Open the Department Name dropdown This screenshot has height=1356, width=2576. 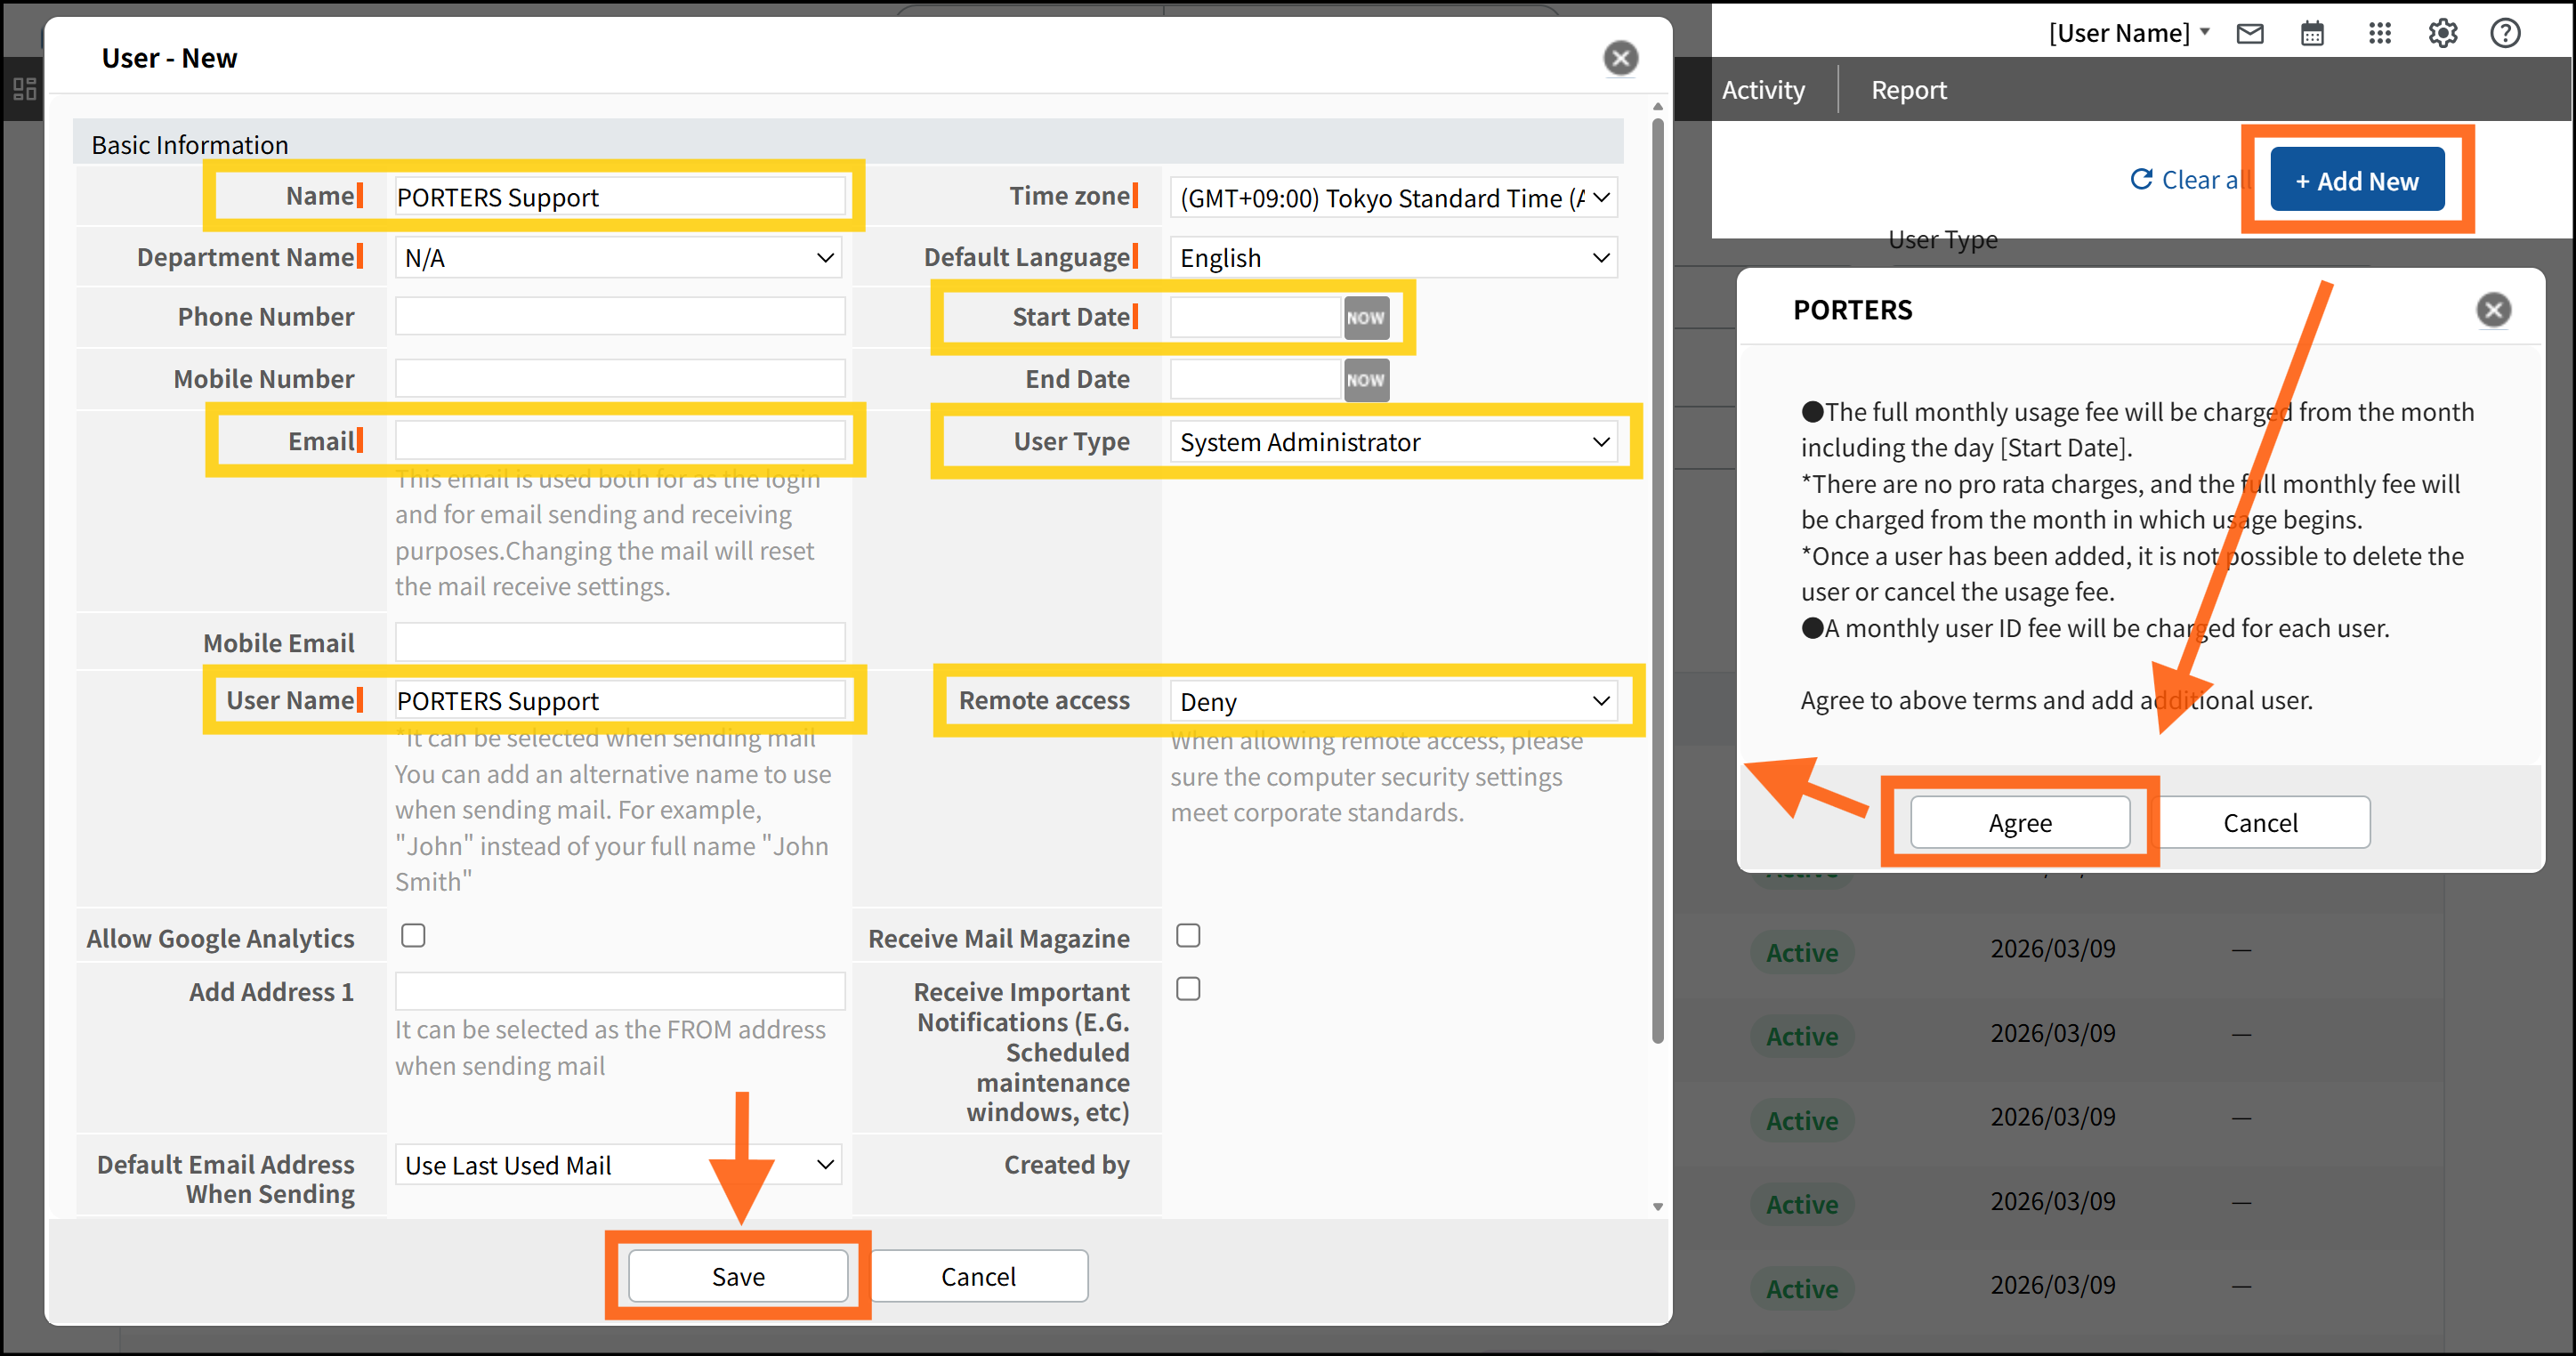619,258
